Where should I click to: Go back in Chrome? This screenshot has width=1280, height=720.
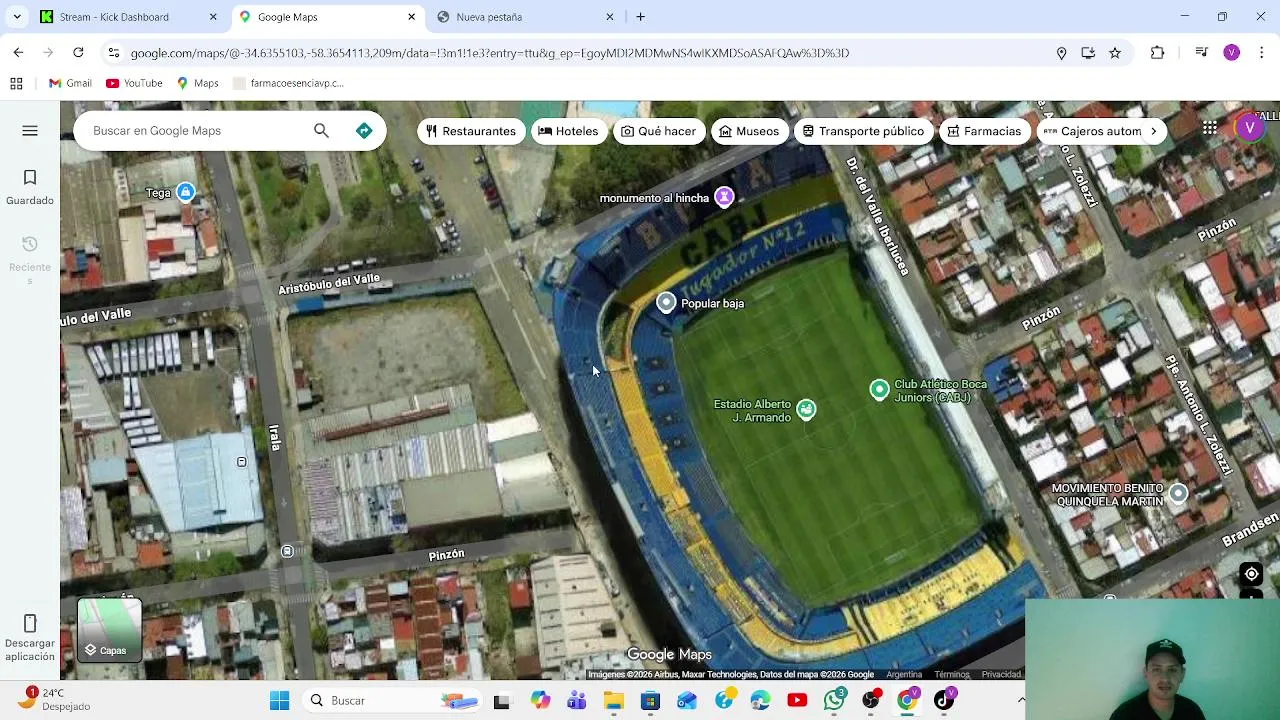[x=18, y=53]
